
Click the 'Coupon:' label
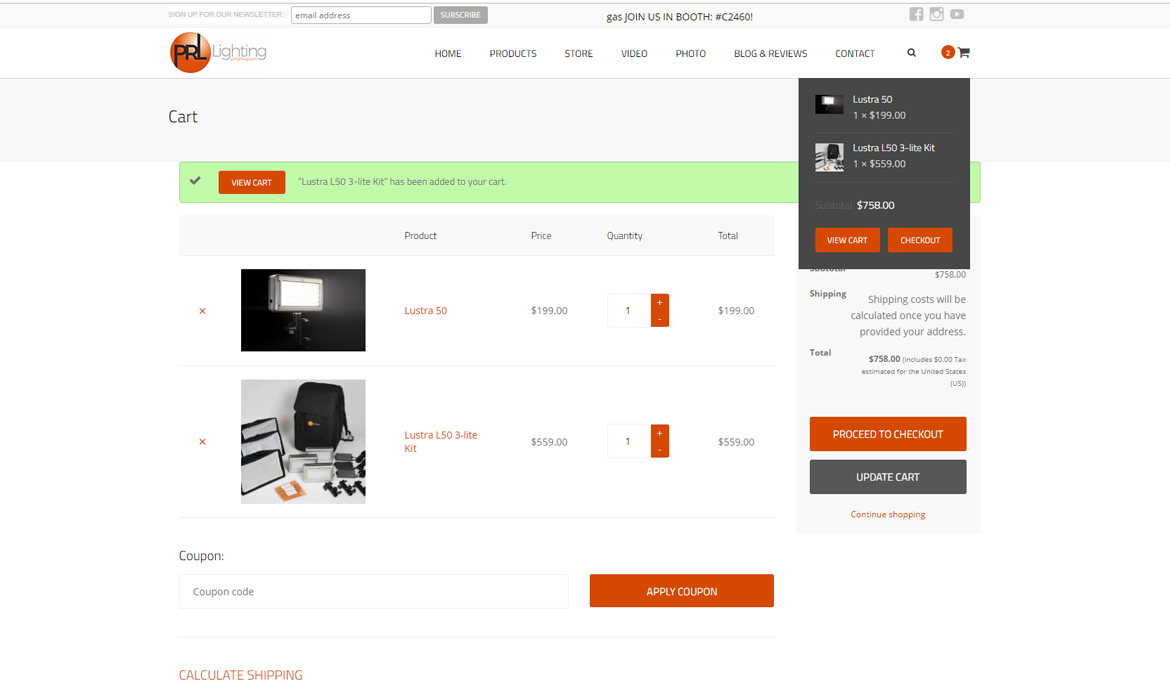click(201, 556)
